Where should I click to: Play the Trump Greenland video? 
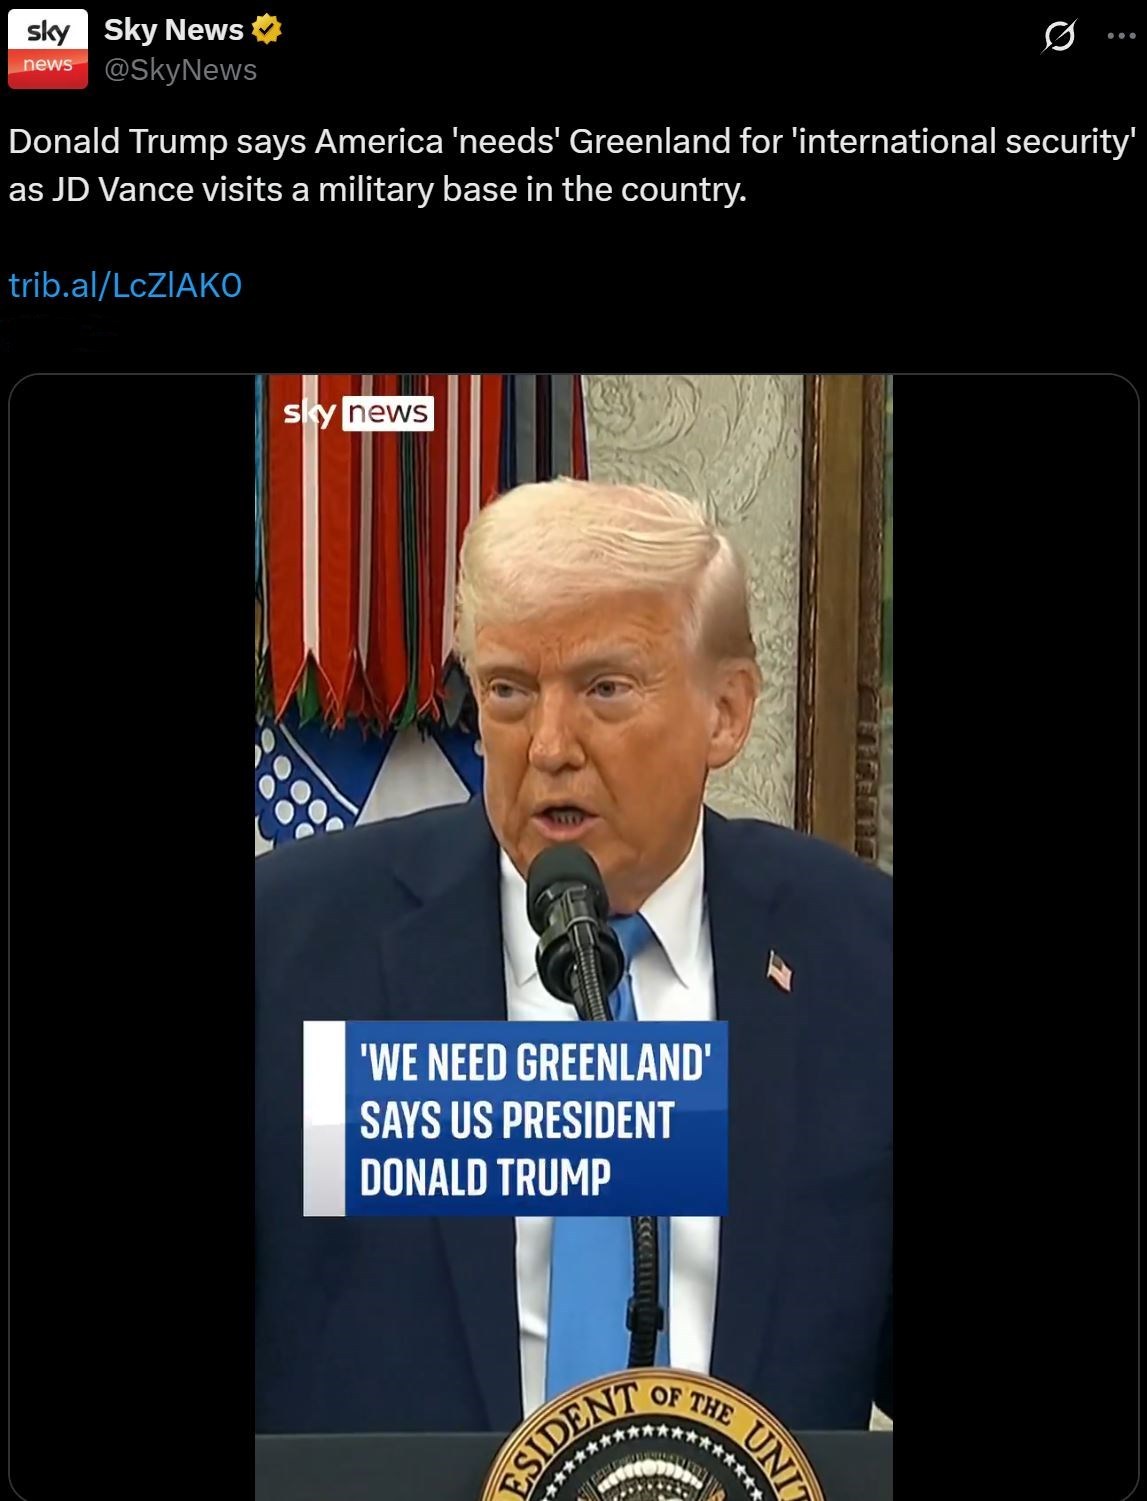(x=573, y=937)
